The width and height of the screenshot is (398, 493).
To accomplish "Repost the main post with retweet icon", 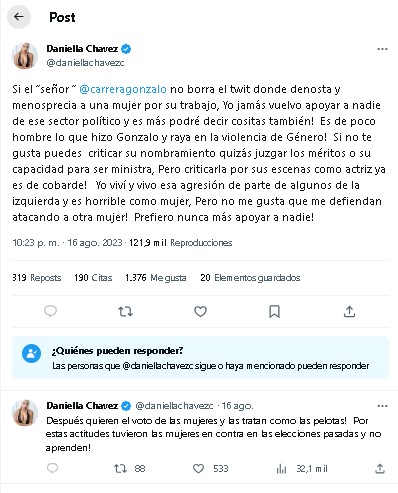I will (125, 312).
